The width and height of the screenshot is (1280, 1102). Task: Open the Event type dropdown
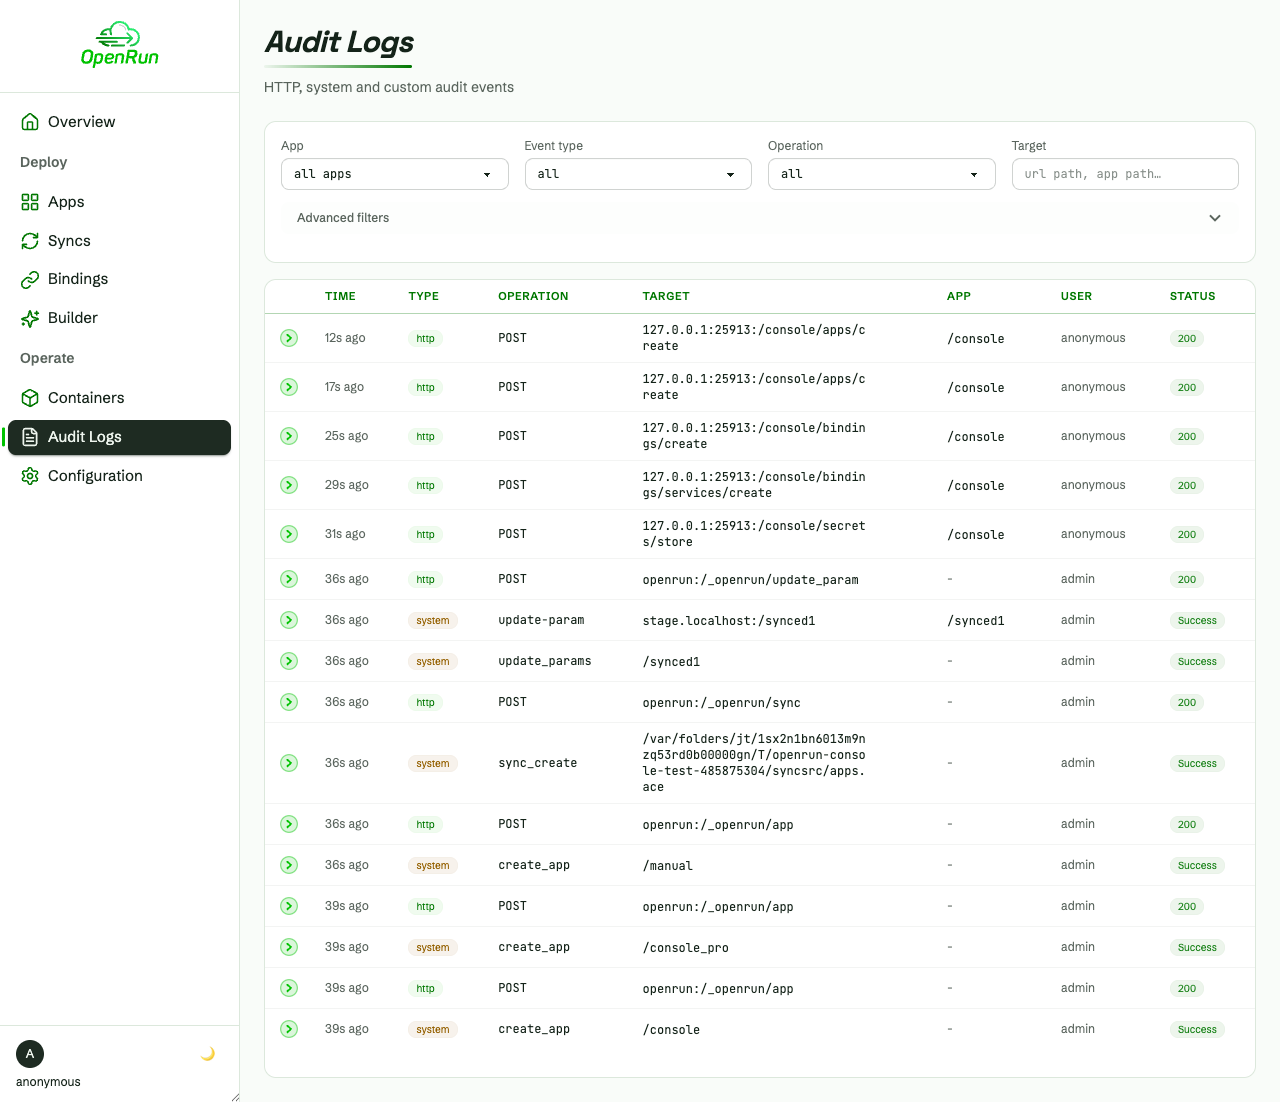point(638,174)
